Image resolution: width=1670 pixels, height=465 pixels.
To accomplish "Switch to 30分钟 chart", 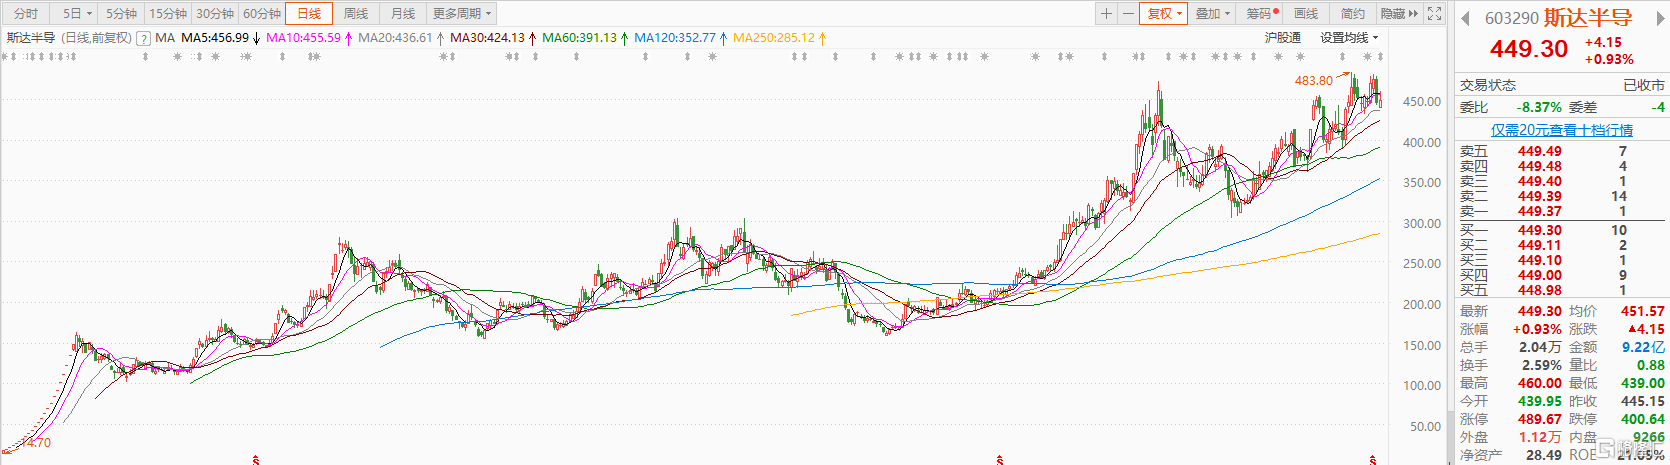I will coord(215,14).
